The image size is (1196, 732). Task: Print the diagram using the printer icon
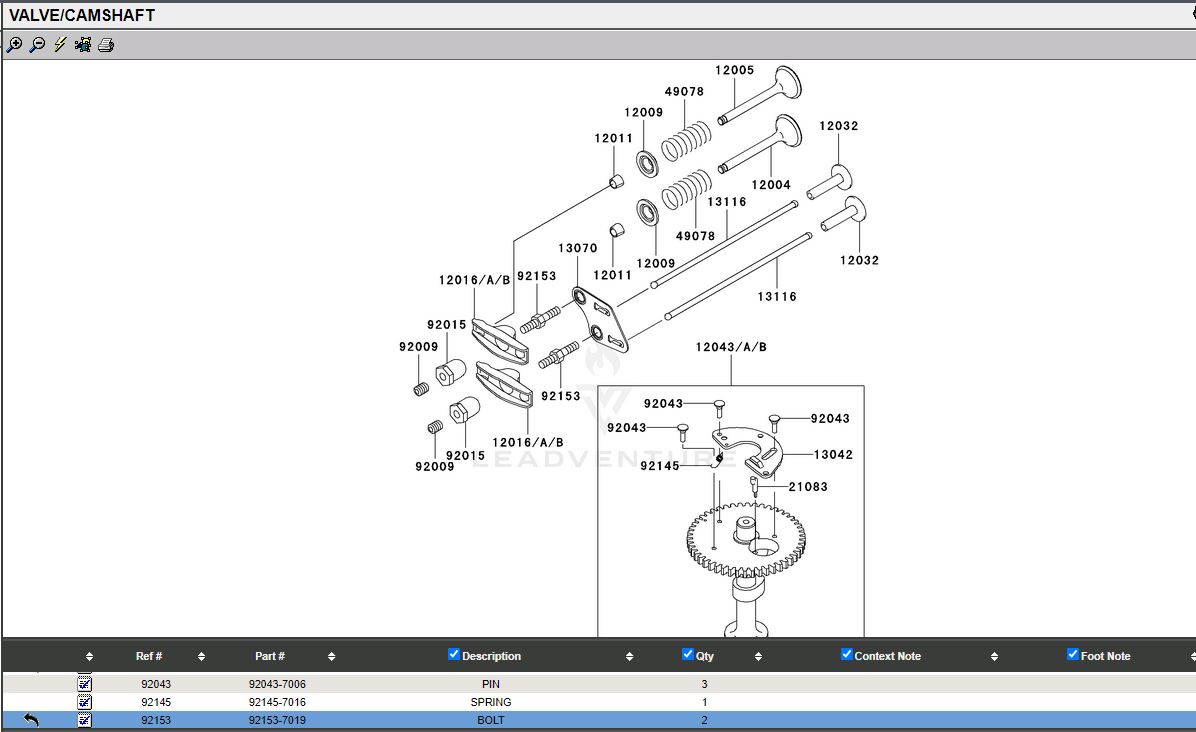[106, 45]
